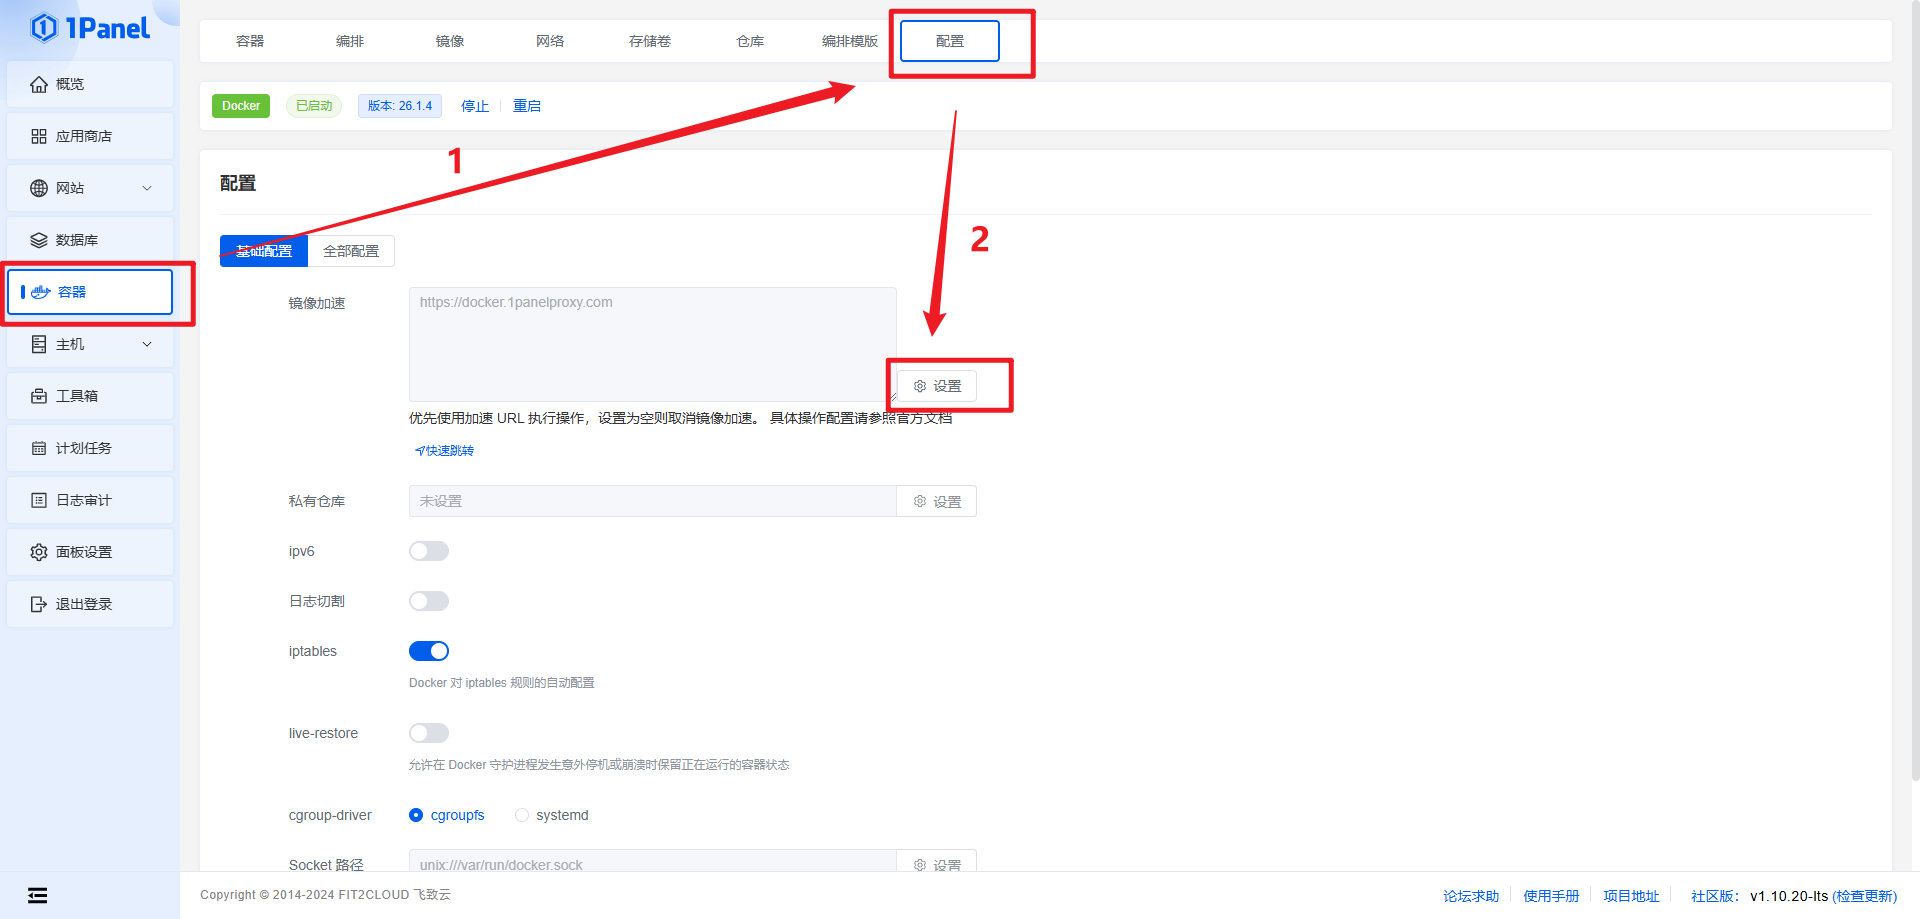Open the 使用手册 footer link
This screenshot has height=919, width=1920.
tap(1551, 896)
